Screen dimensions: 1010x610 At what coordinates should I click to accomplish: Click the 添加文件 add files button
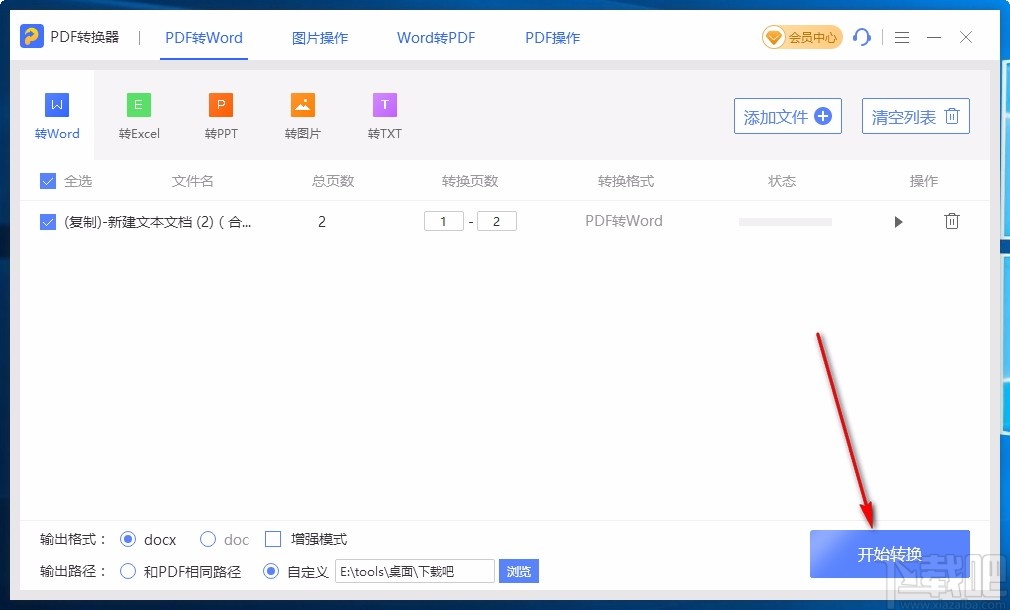[x=787, y=116]
